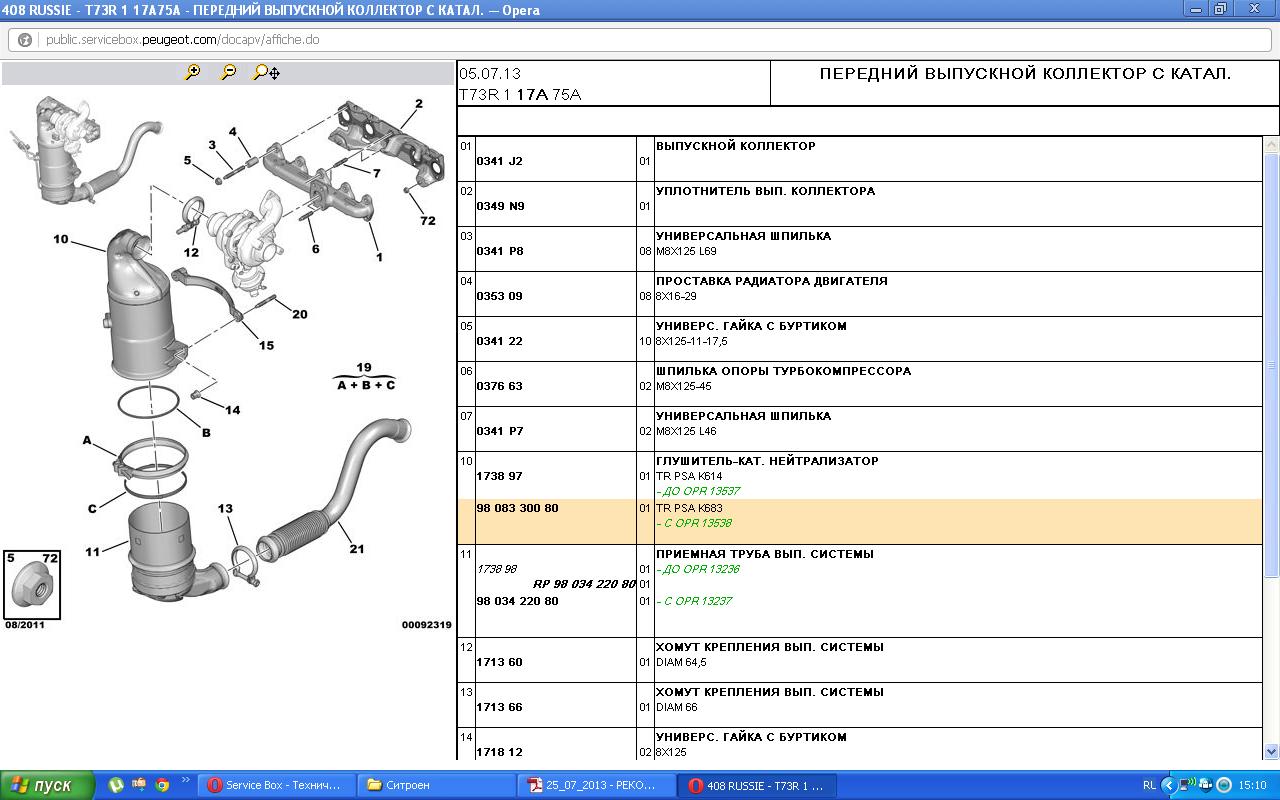Select part number 0349 N9
Viewport: 1280px width, 800px height.
pyautogui.click(x=500, y=206)
